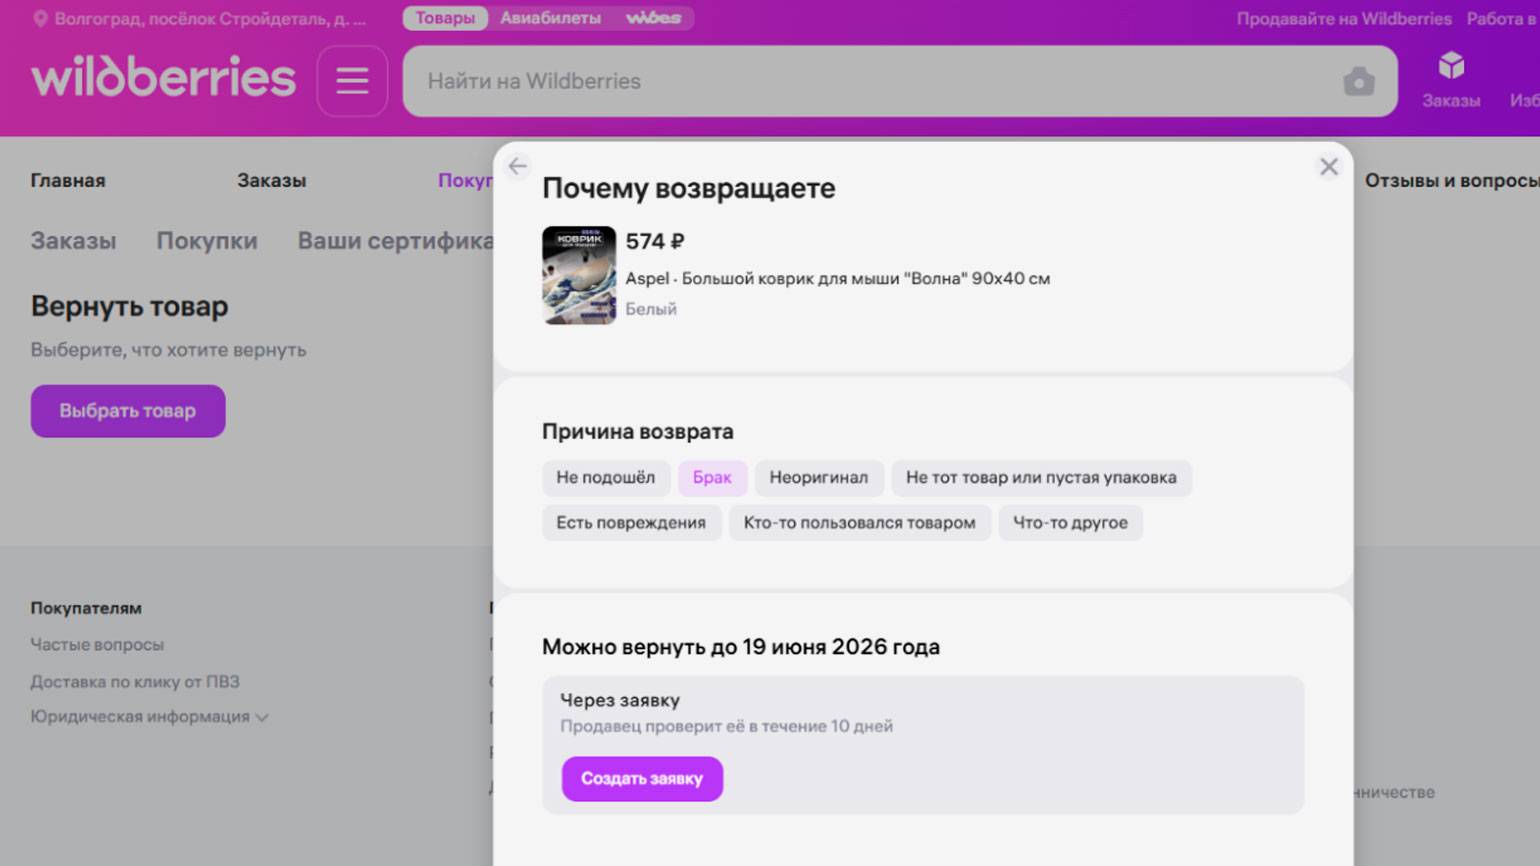Image resolution: width=1540 pixels, height=866 pixels.
Task: Open Частые вопросы footer link
Action: (x=97, y=645)
